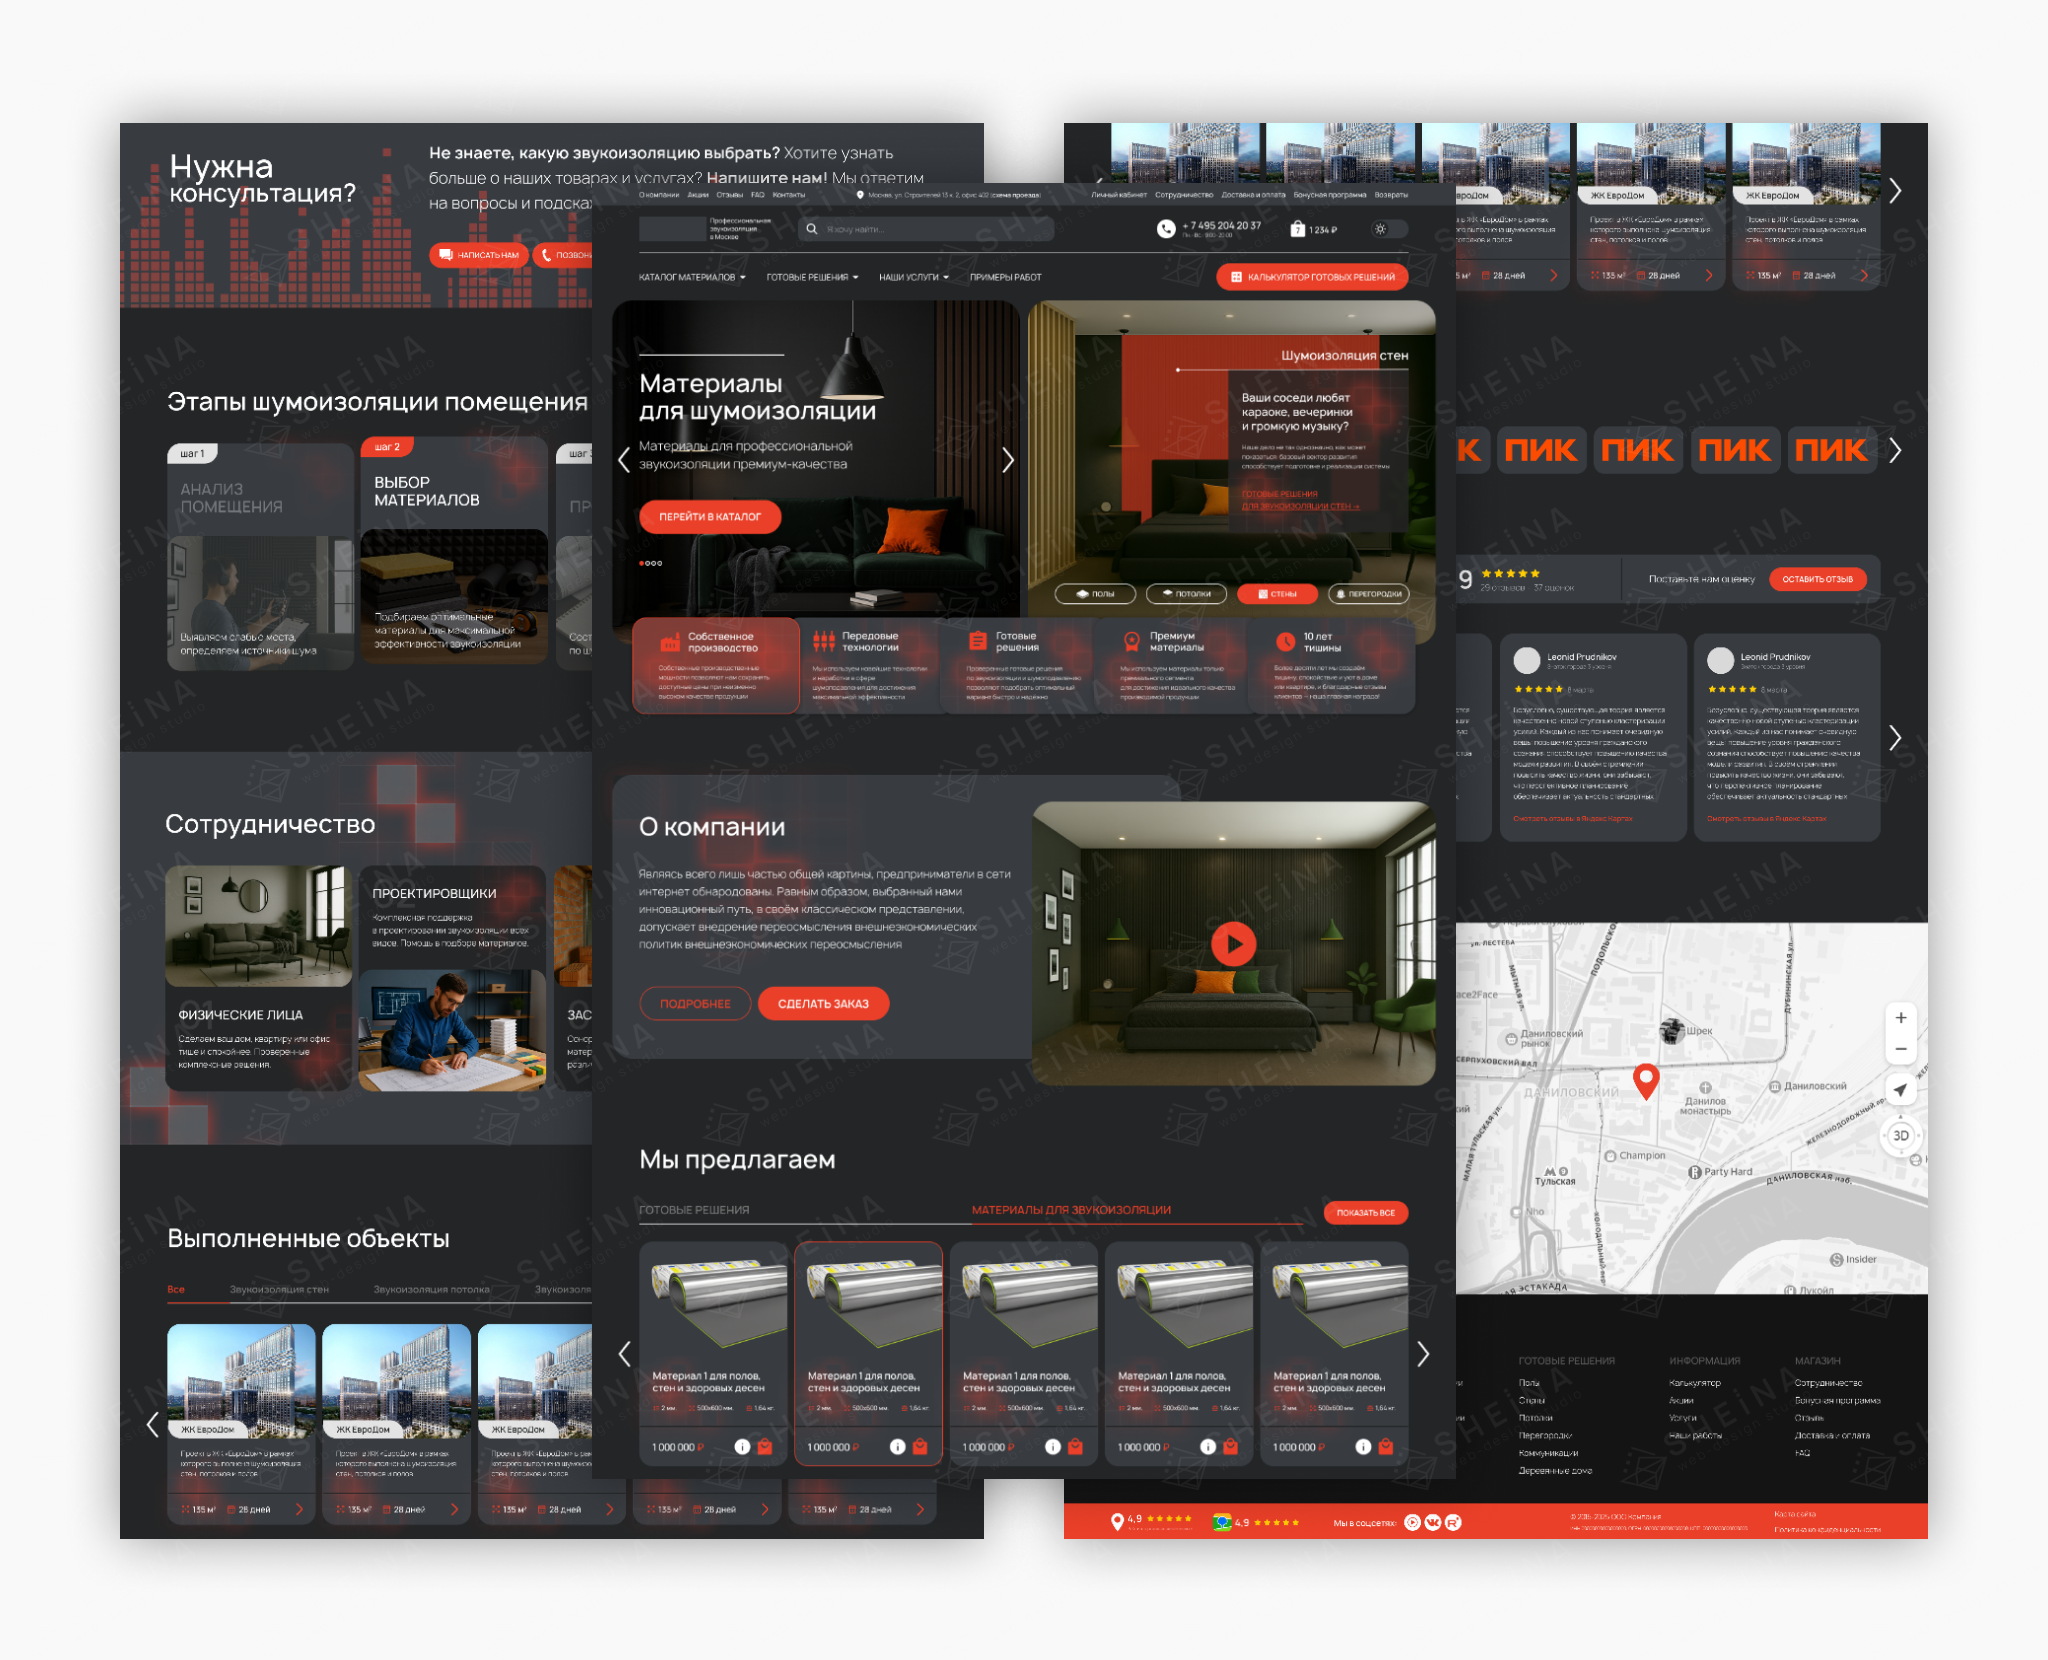Open the shopping cart icon
Screen dimensions: 2048x1660
pos(1297,229)
